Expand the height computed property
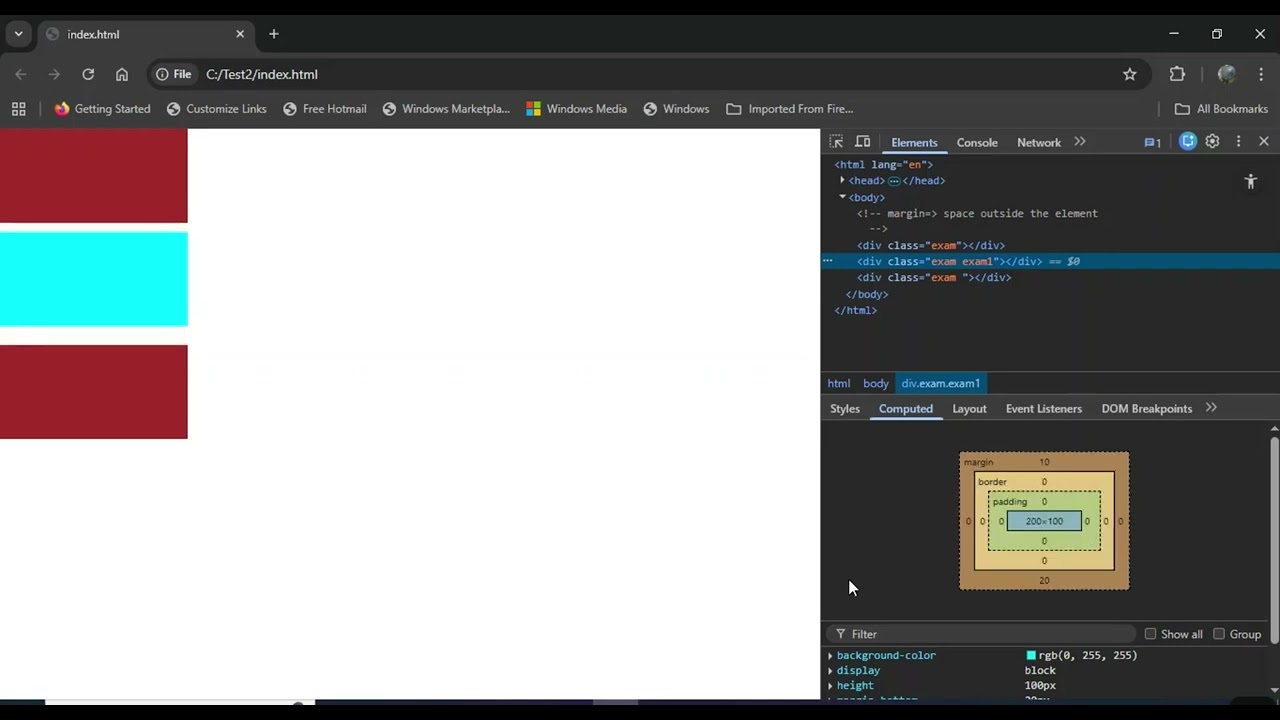Viewport: 1280px width, 720px height. pos(830,686)
